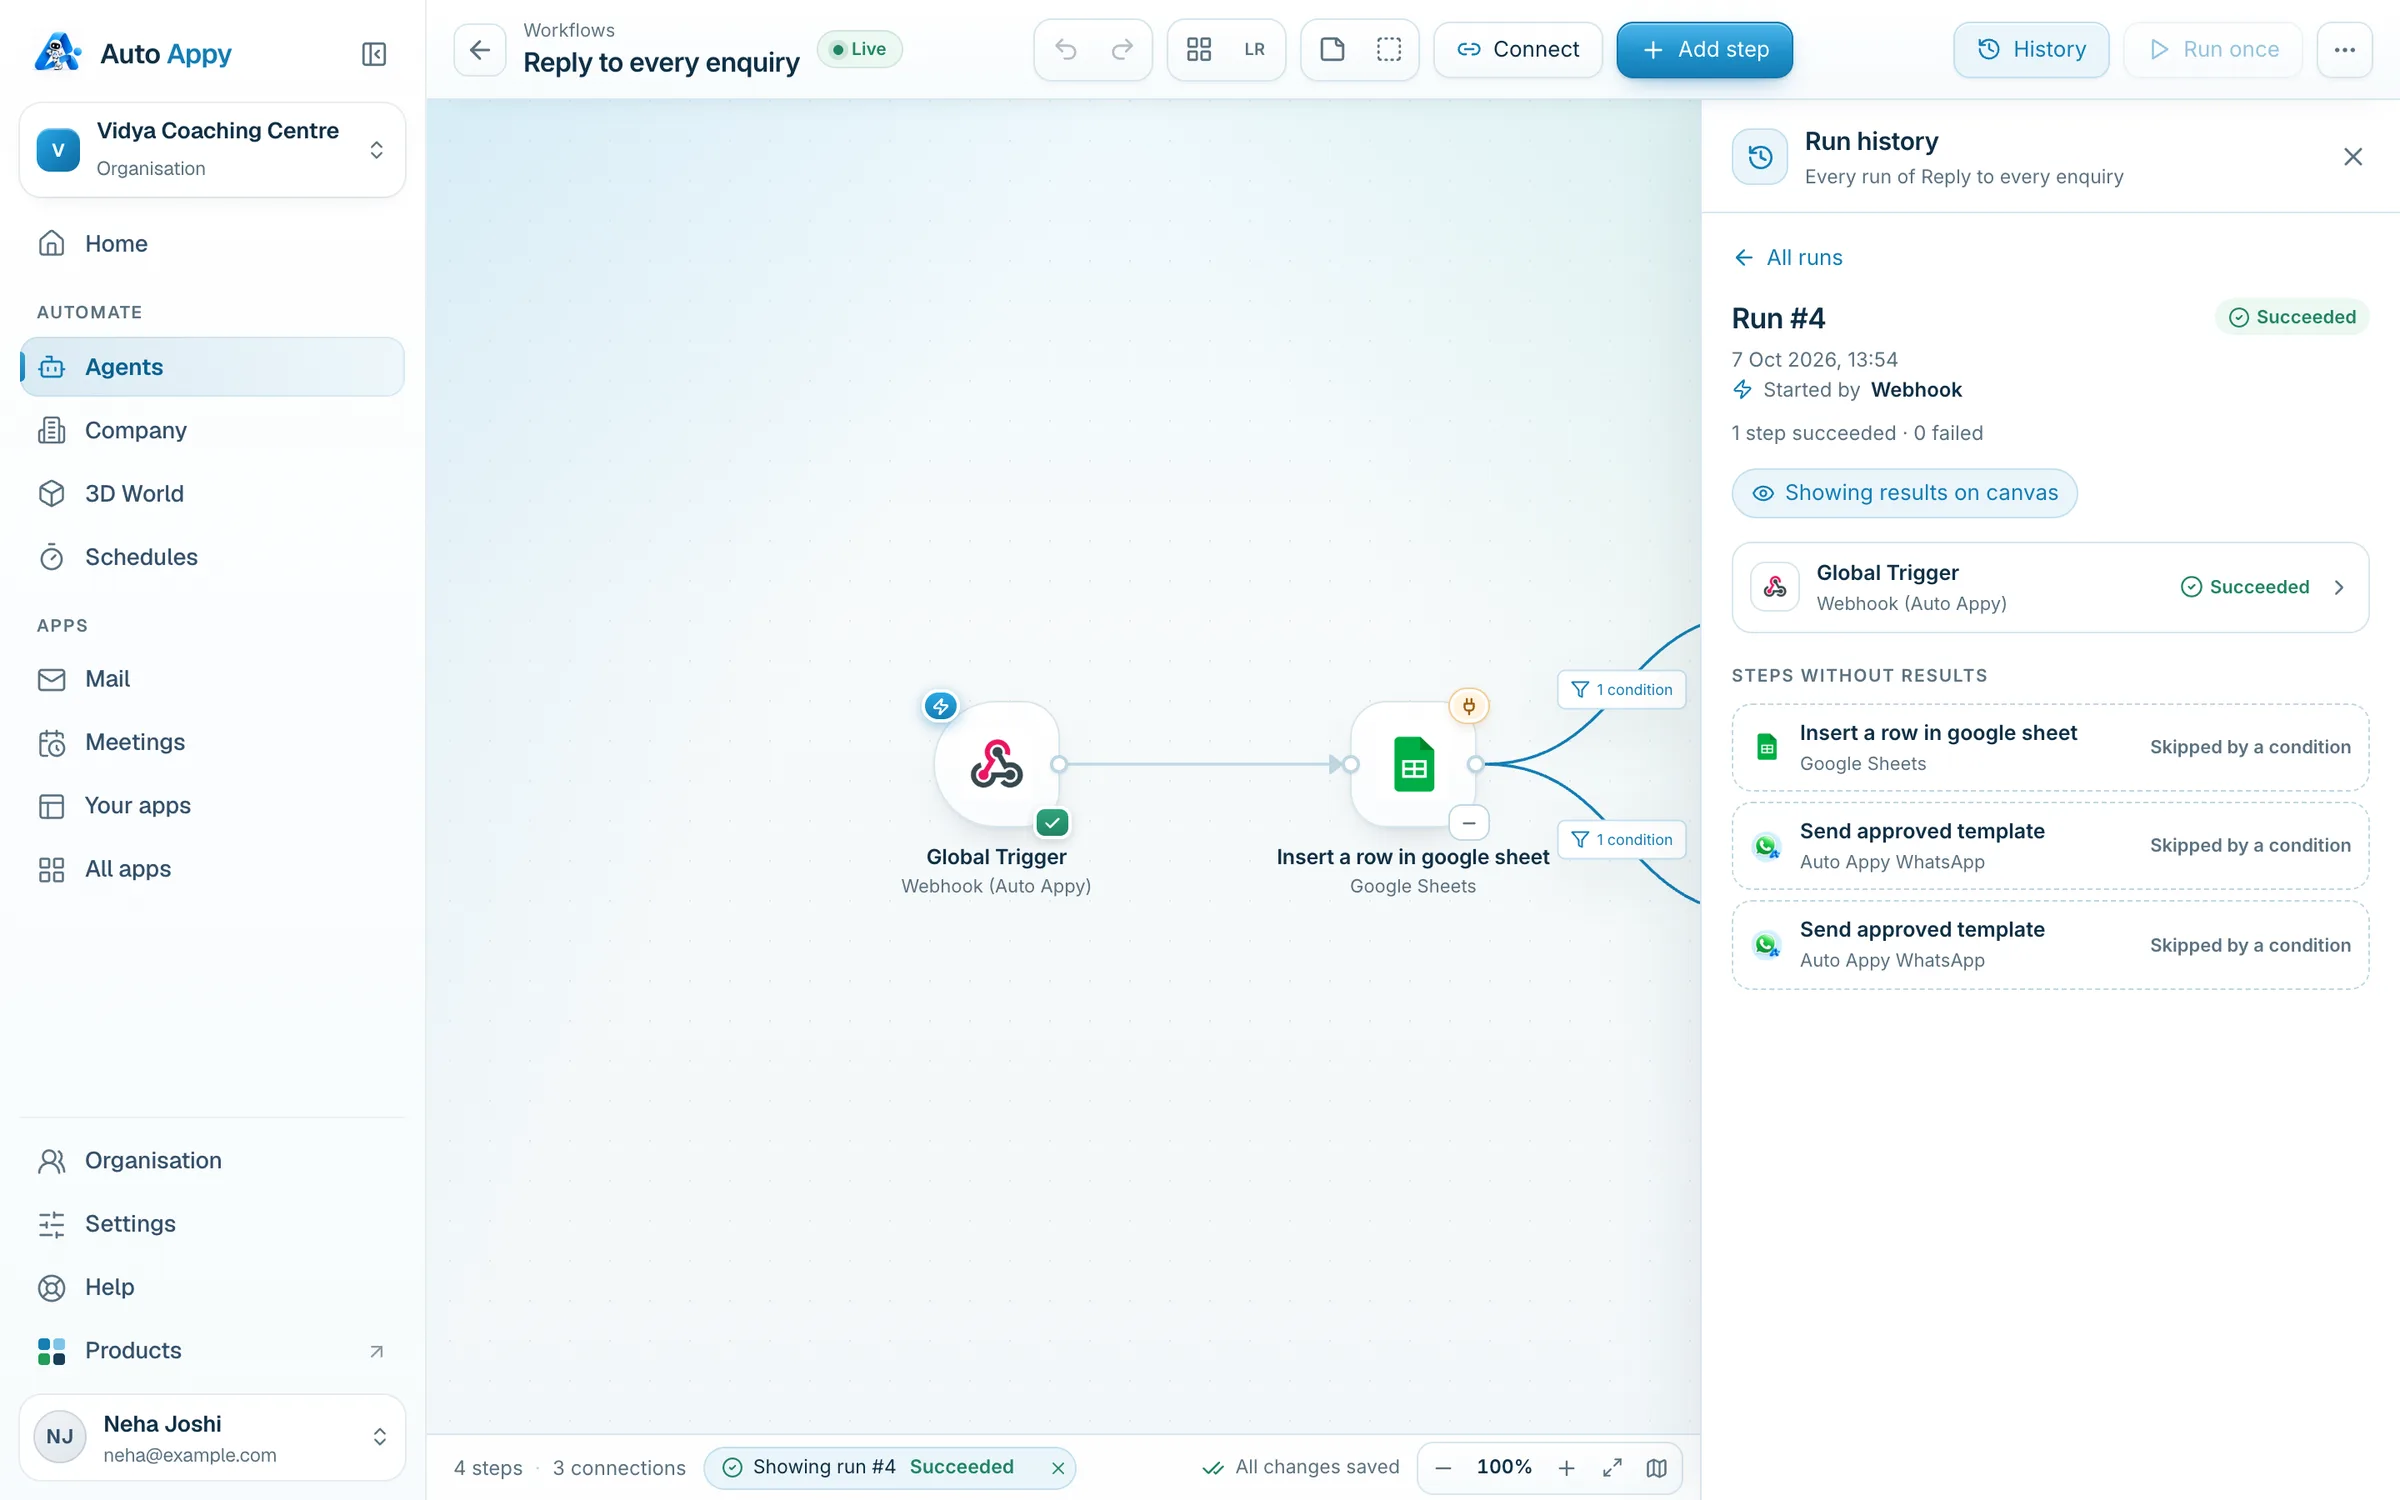Close the Run history panel

2353,157
